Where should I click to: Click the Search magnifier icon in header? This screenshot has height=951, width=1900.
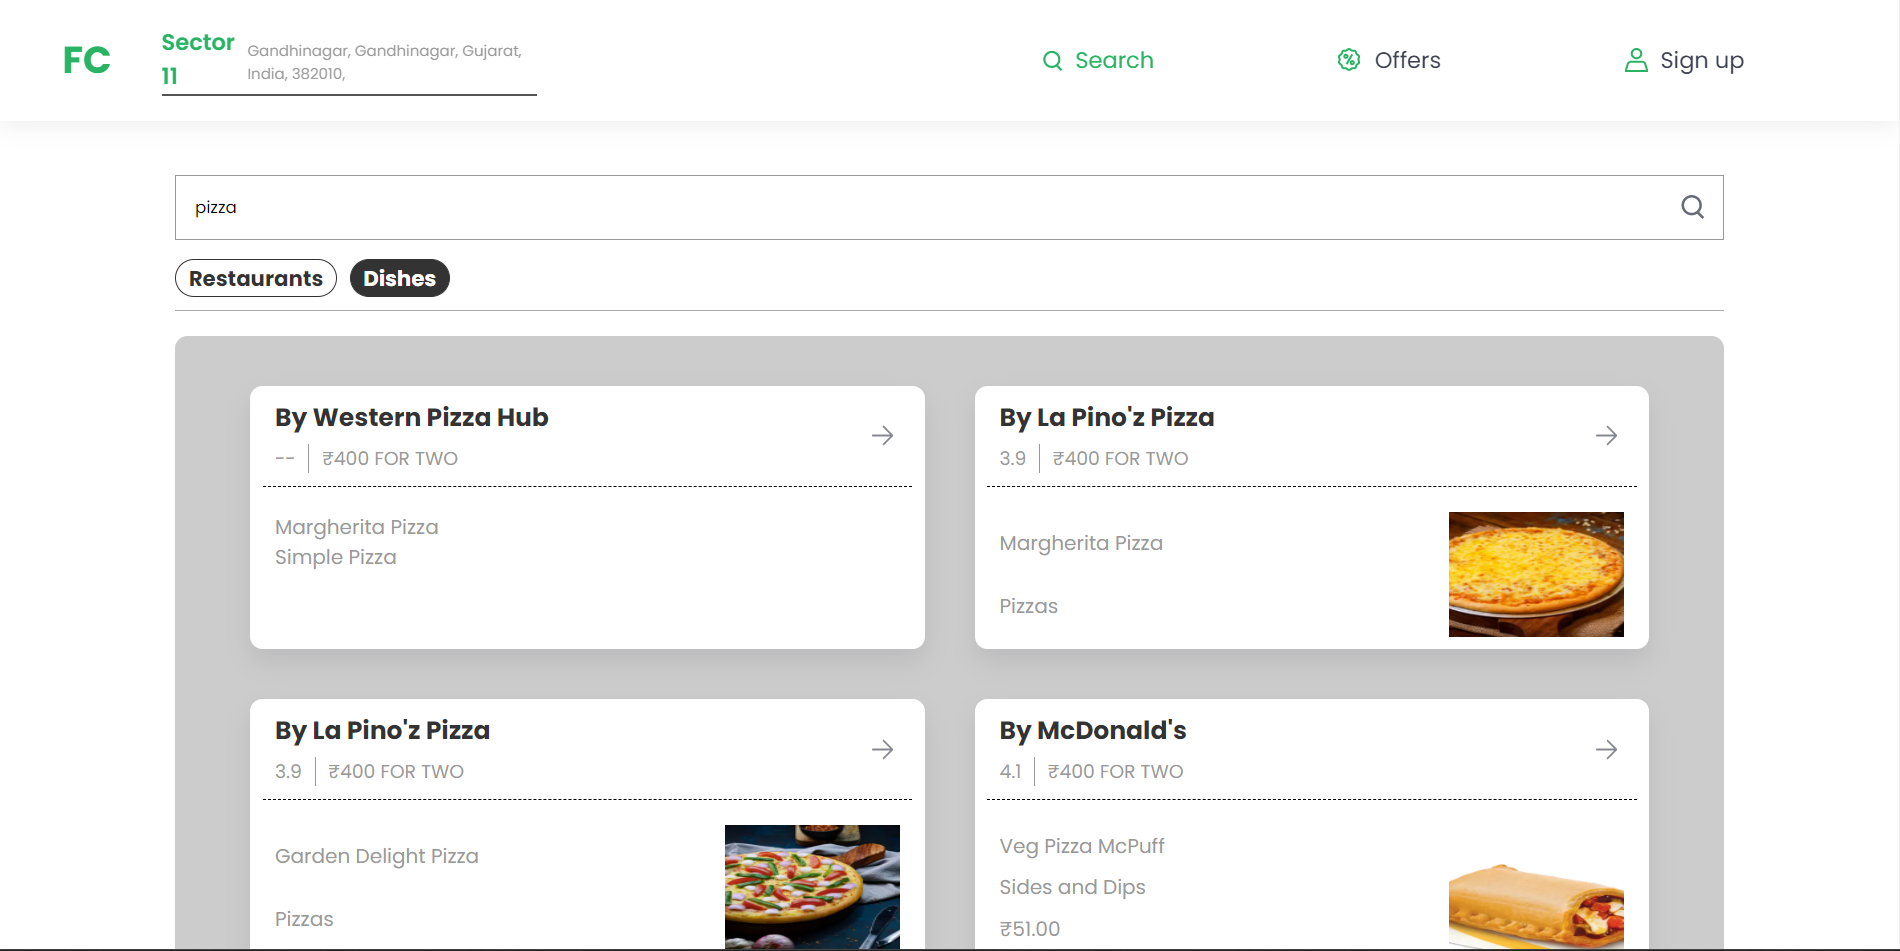coord(1052,61)
